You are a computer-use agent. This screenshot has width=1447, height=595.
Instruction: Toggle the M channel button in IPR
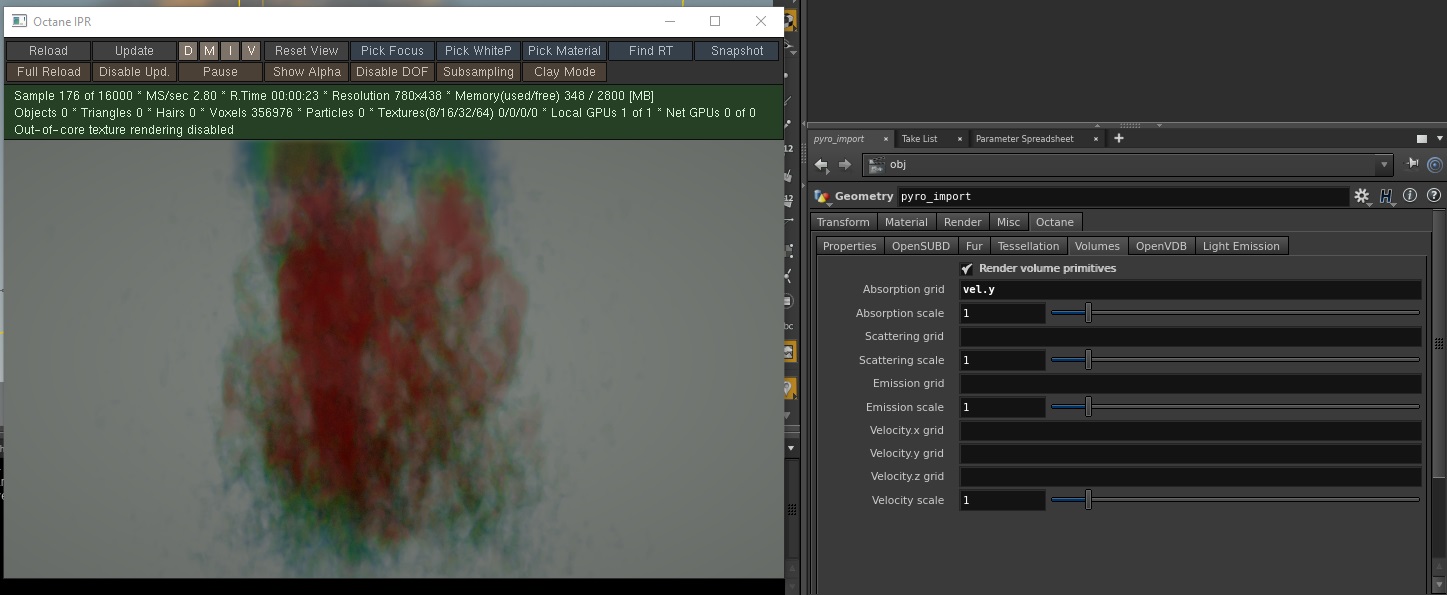[x=209, y=51]
